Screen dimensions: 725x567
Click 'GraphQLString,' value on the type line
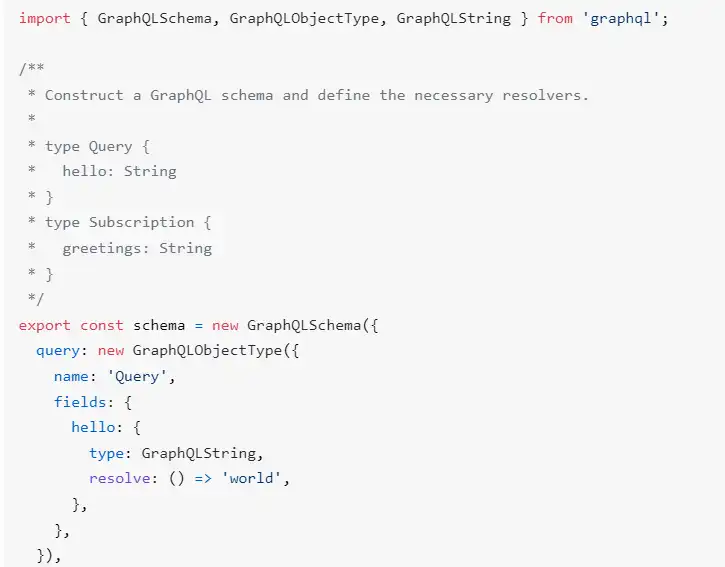(x=203, y=453)
